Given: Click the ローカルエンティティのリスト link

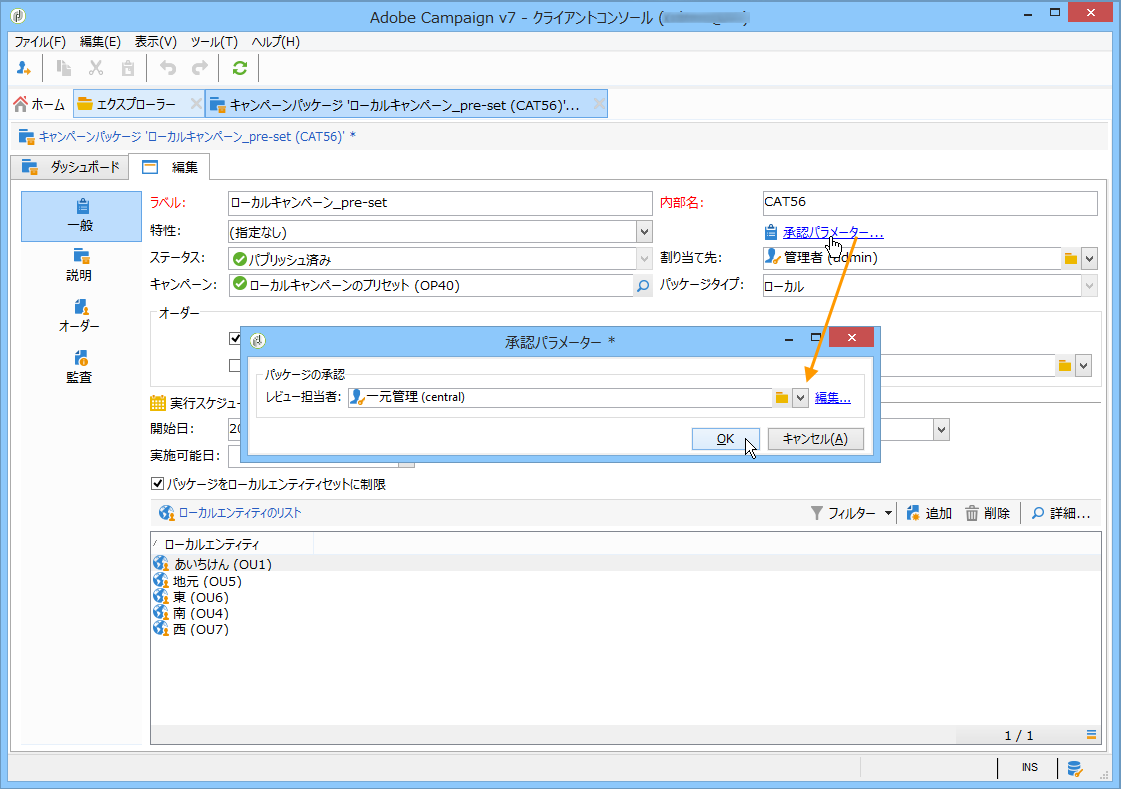Looking at the screenshot, I should (x=239, y=513).
